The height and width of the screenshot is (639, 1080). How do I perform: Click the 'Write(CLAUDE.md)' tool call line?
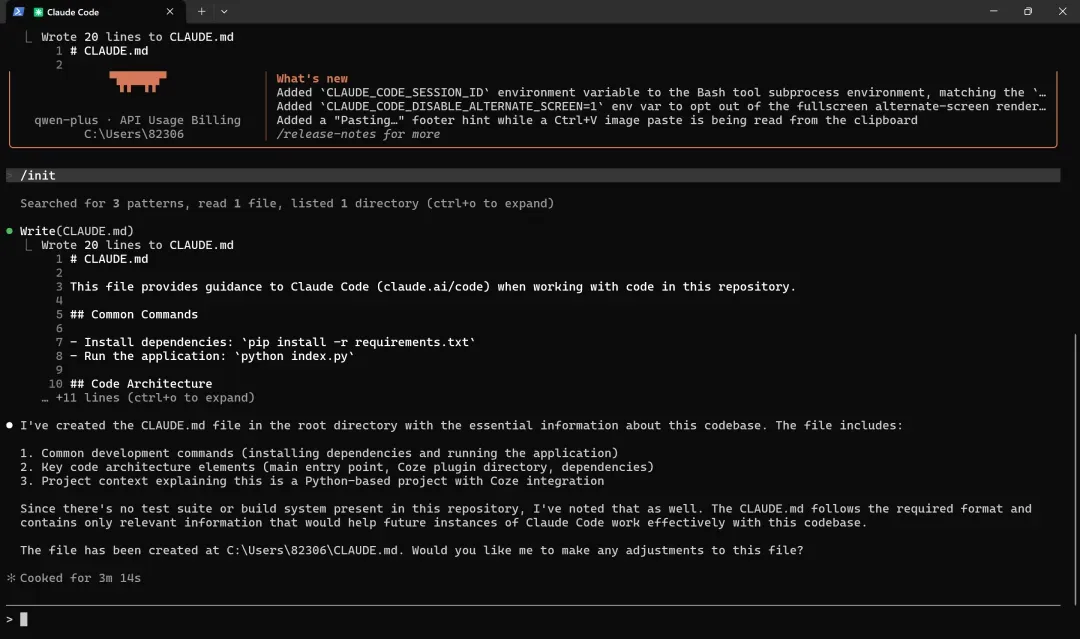(x=76, y=231)
